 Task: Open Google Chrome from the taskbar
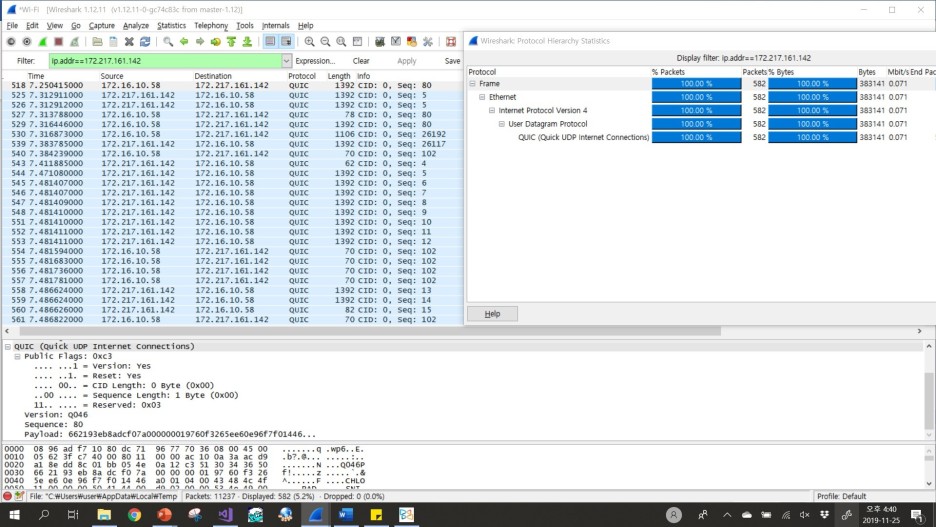pos(134,514)
